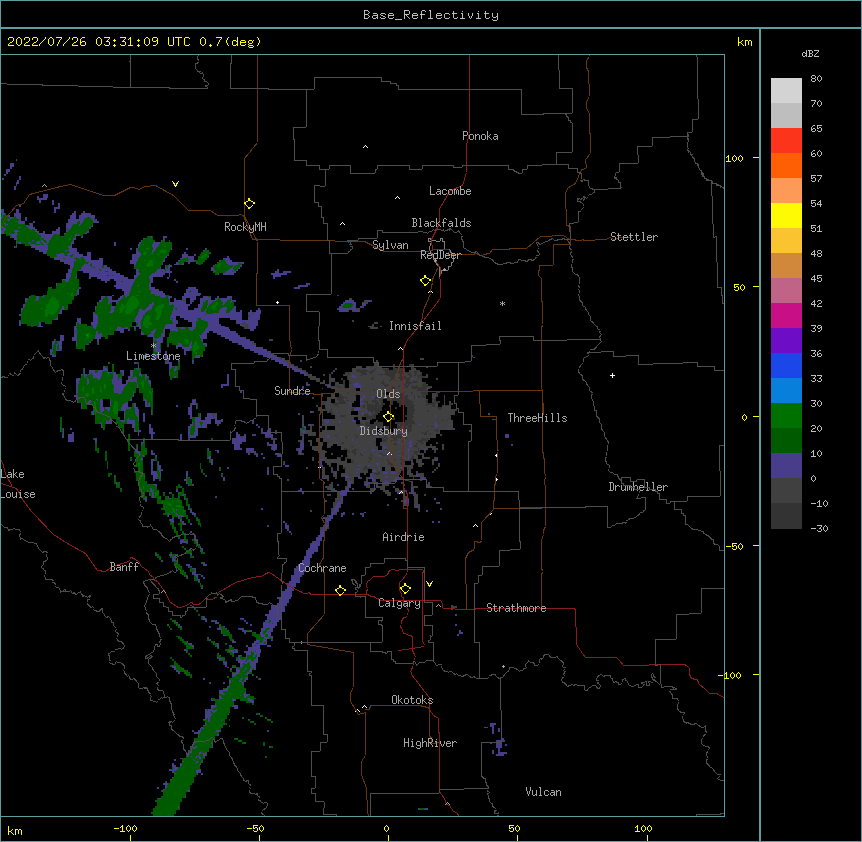Select the Airdrie city label
This screenshot has width=862, height=842.
[x=404, y=537]
